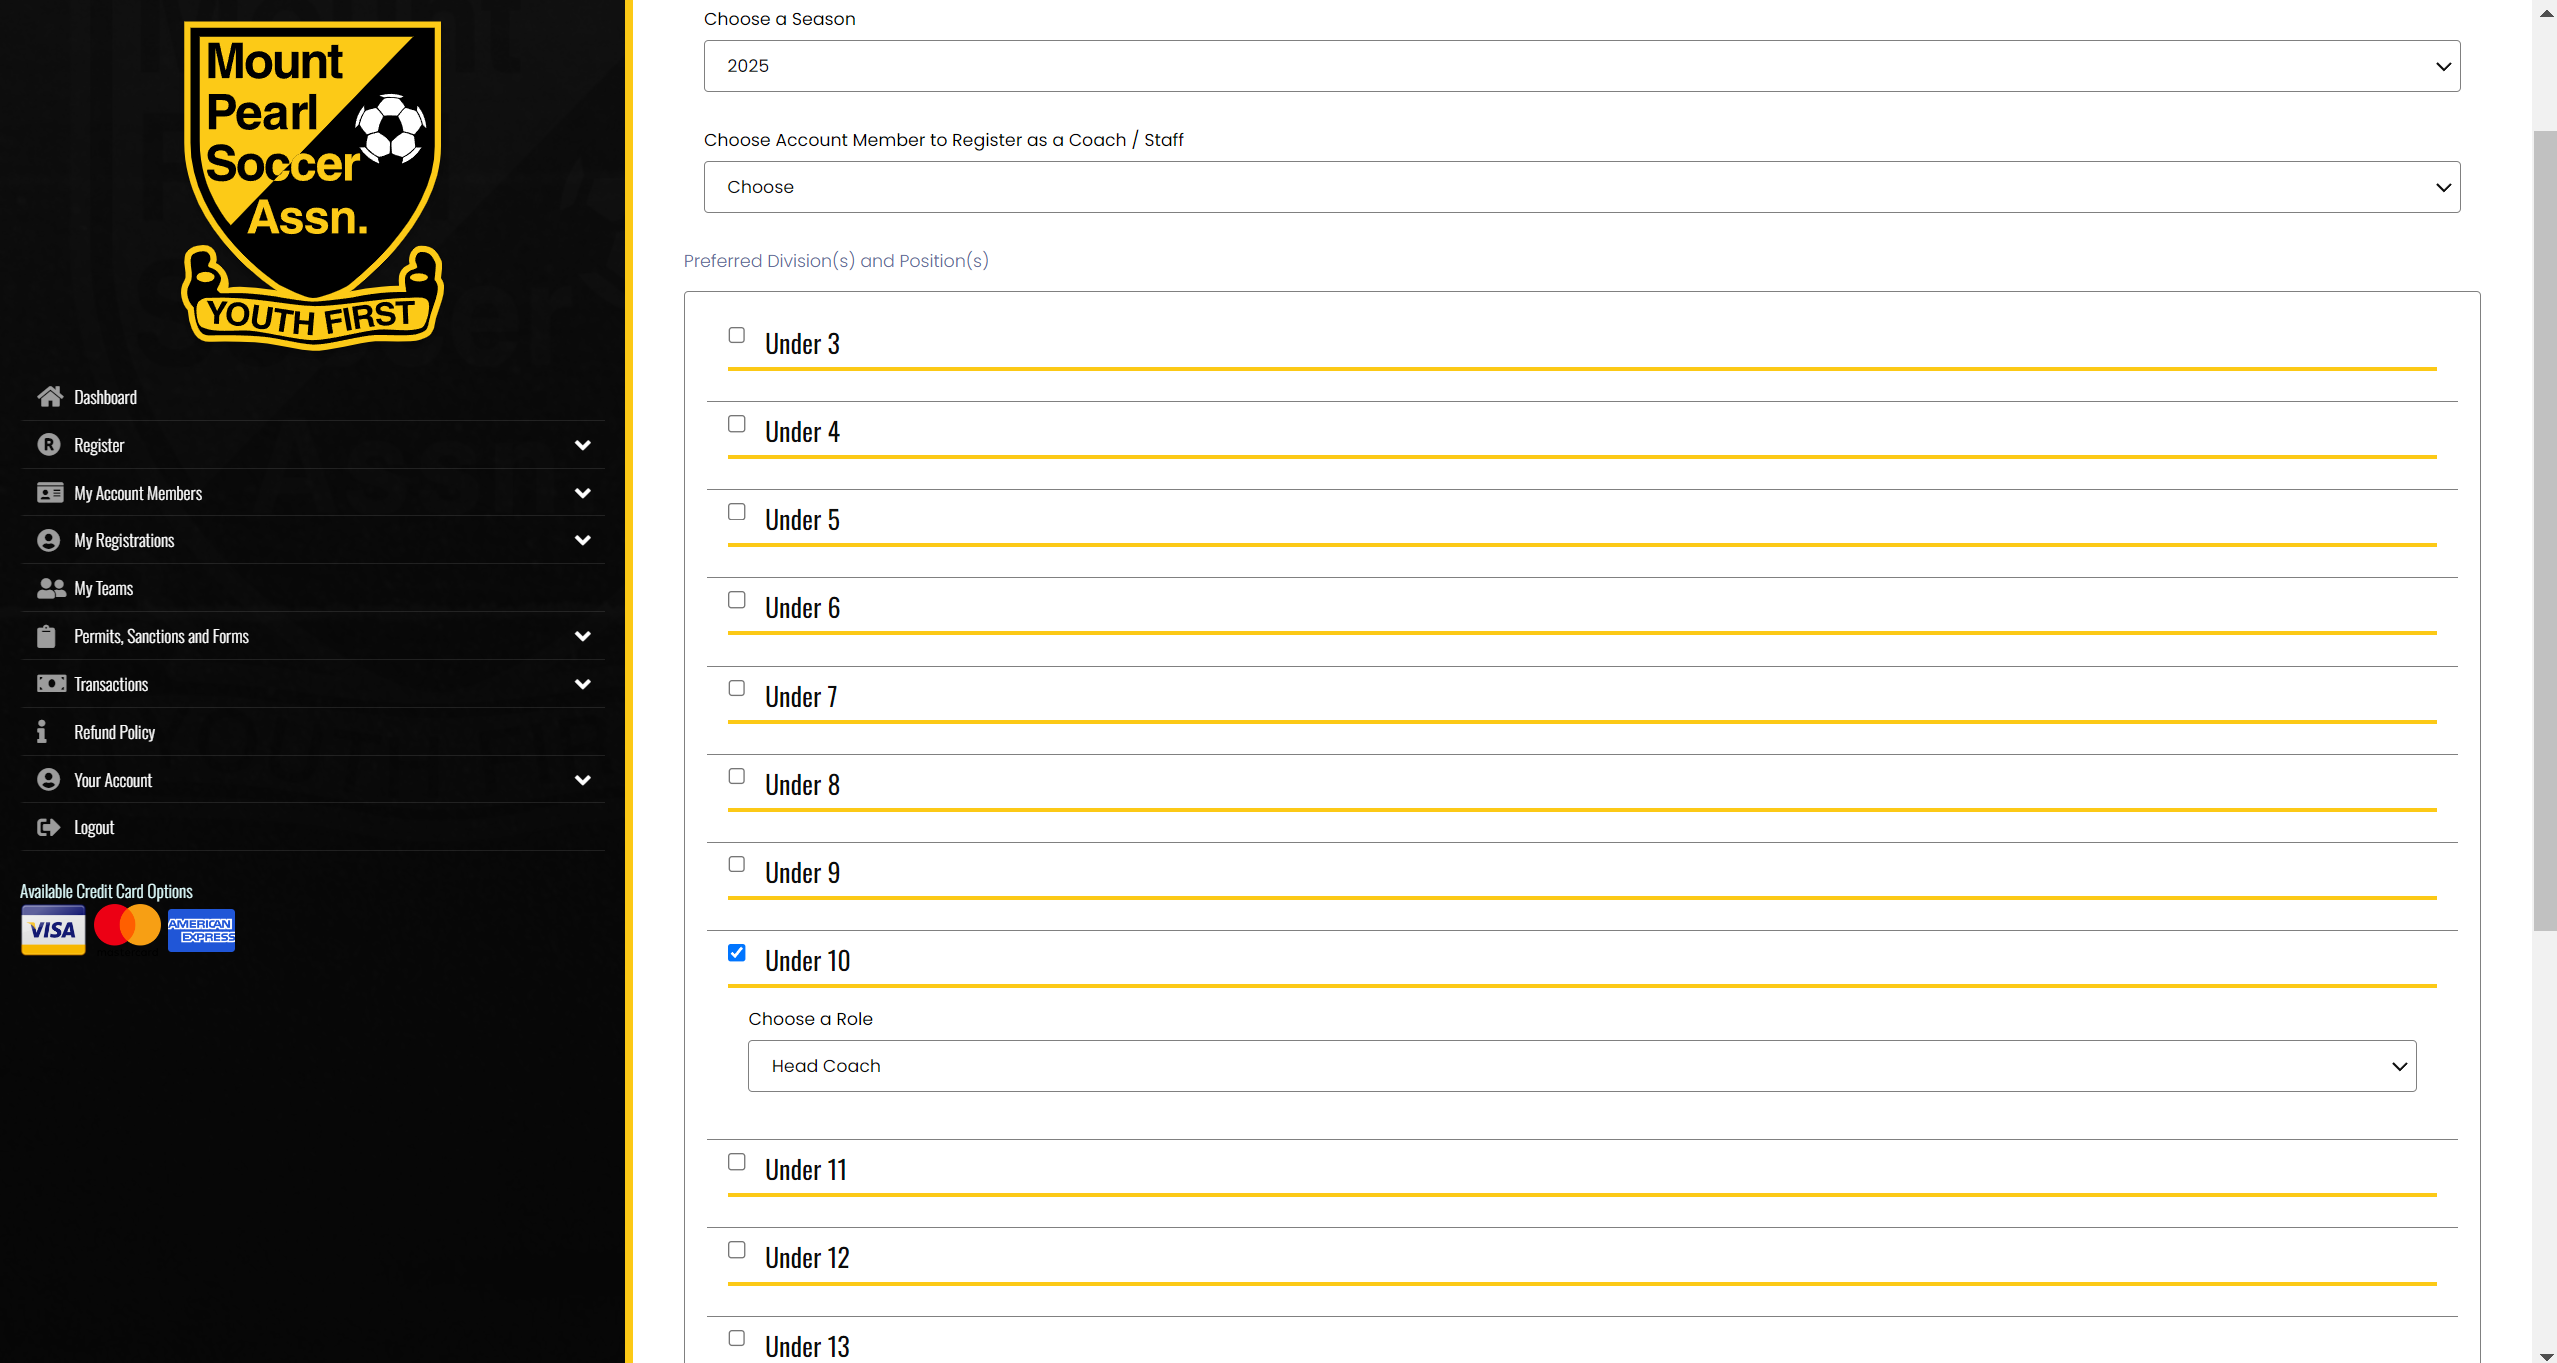Click the Permits, Sanctions and Forms clipboard icon

[x=47, y=636]
